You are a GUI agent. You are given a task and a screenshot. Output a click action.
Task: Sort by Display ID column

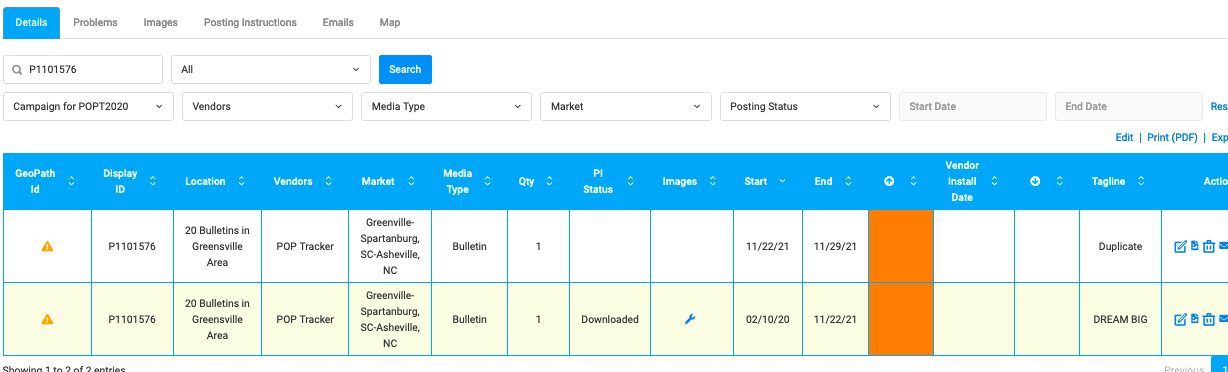152,181
